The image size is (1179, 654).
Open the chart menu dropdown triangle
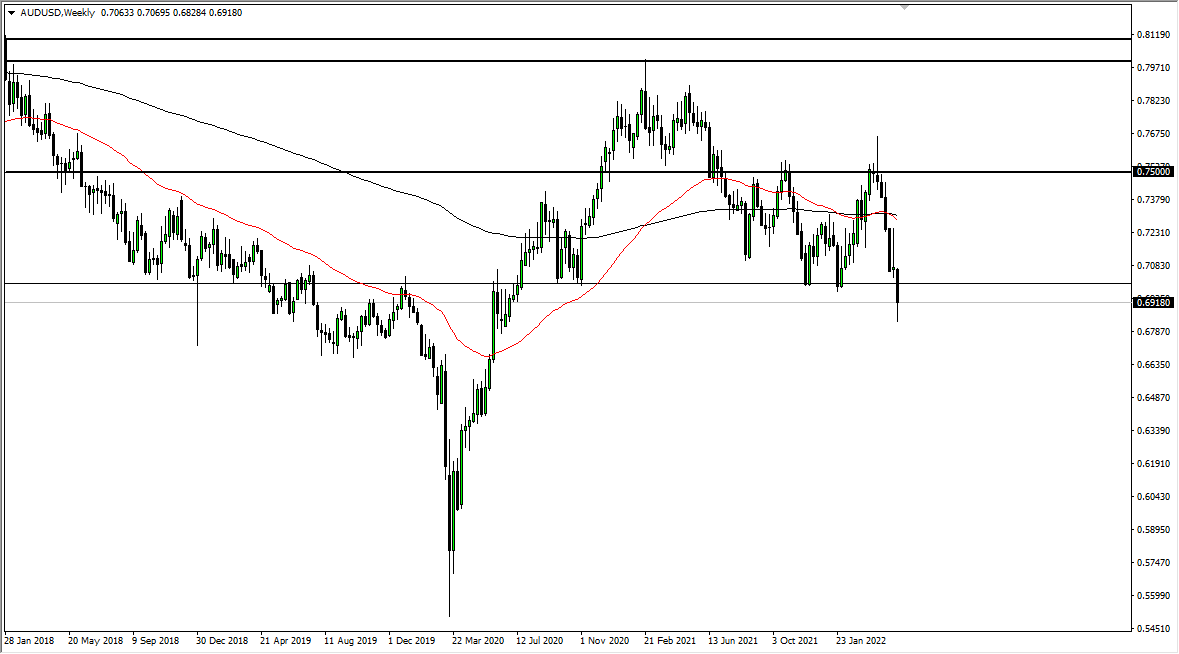11,13
